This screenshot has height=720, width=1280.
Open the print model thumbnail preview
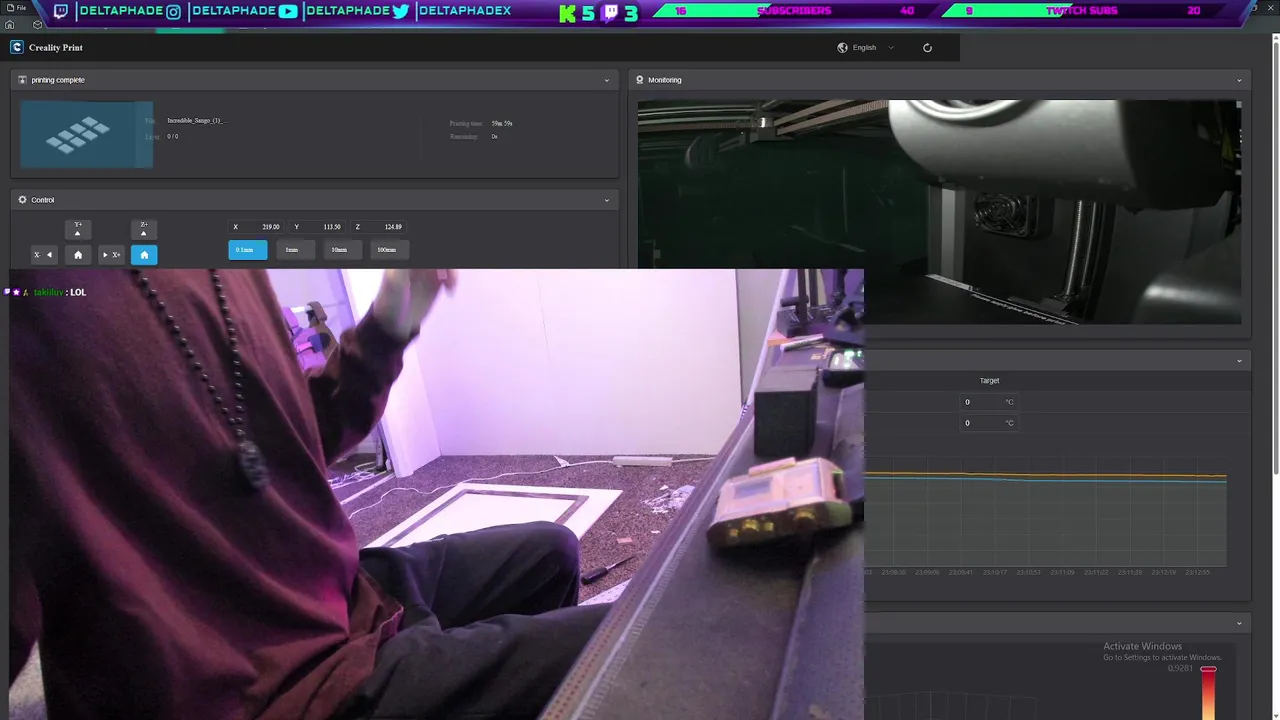coord(87,134)
